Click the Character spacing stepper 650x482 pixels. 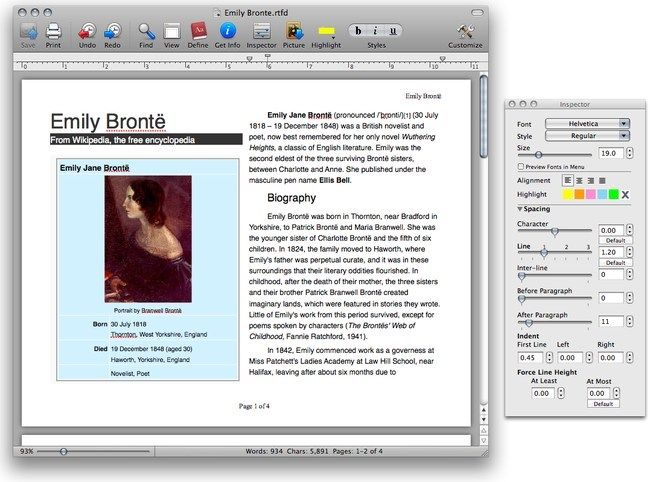[x=630, y=230]
